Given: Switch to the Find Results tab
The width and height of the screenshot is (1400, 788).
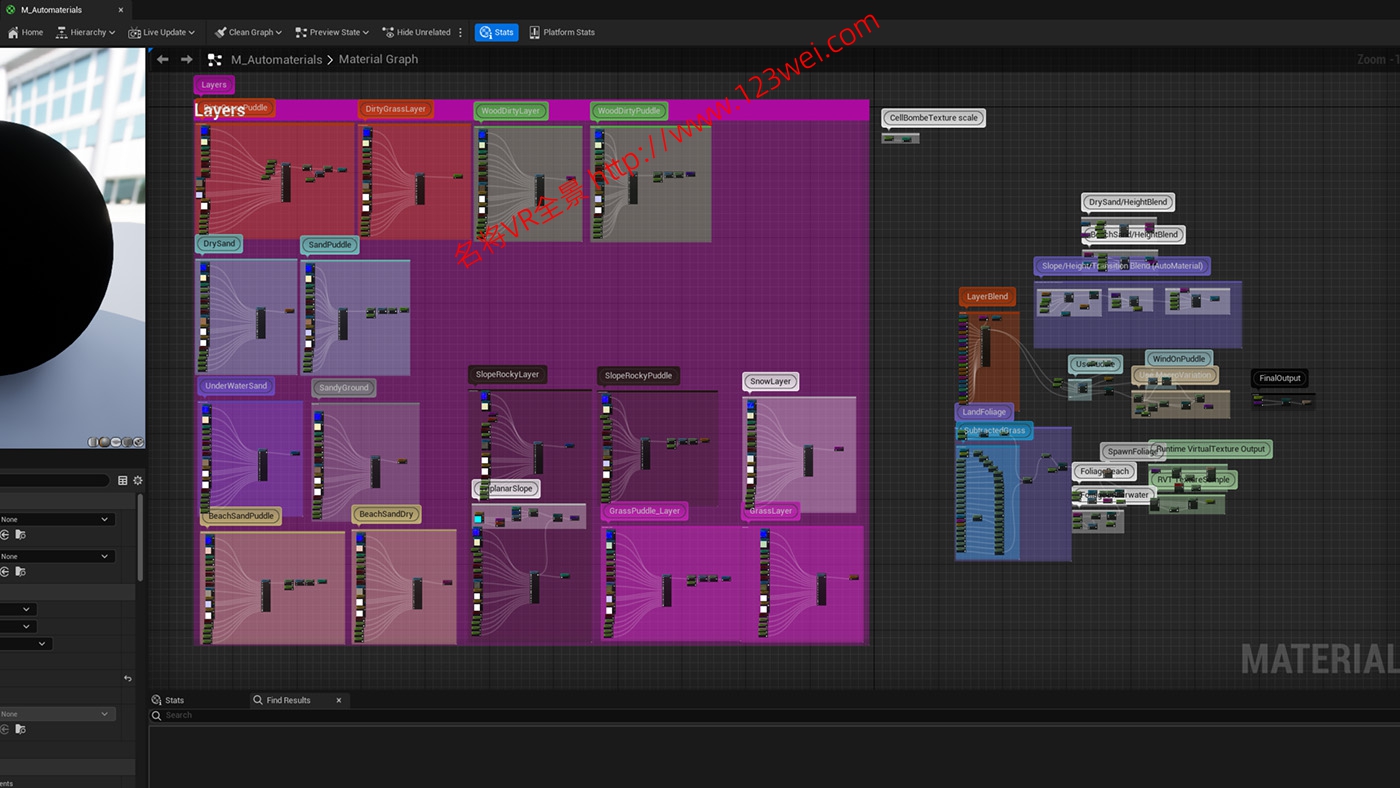Looking at the screenshot, I should click(x=288, y=700).
